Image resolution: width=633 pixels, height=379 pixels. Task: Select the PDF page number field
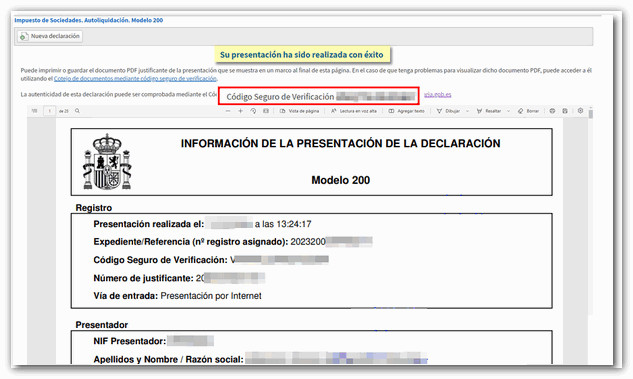tap(49, 111)
